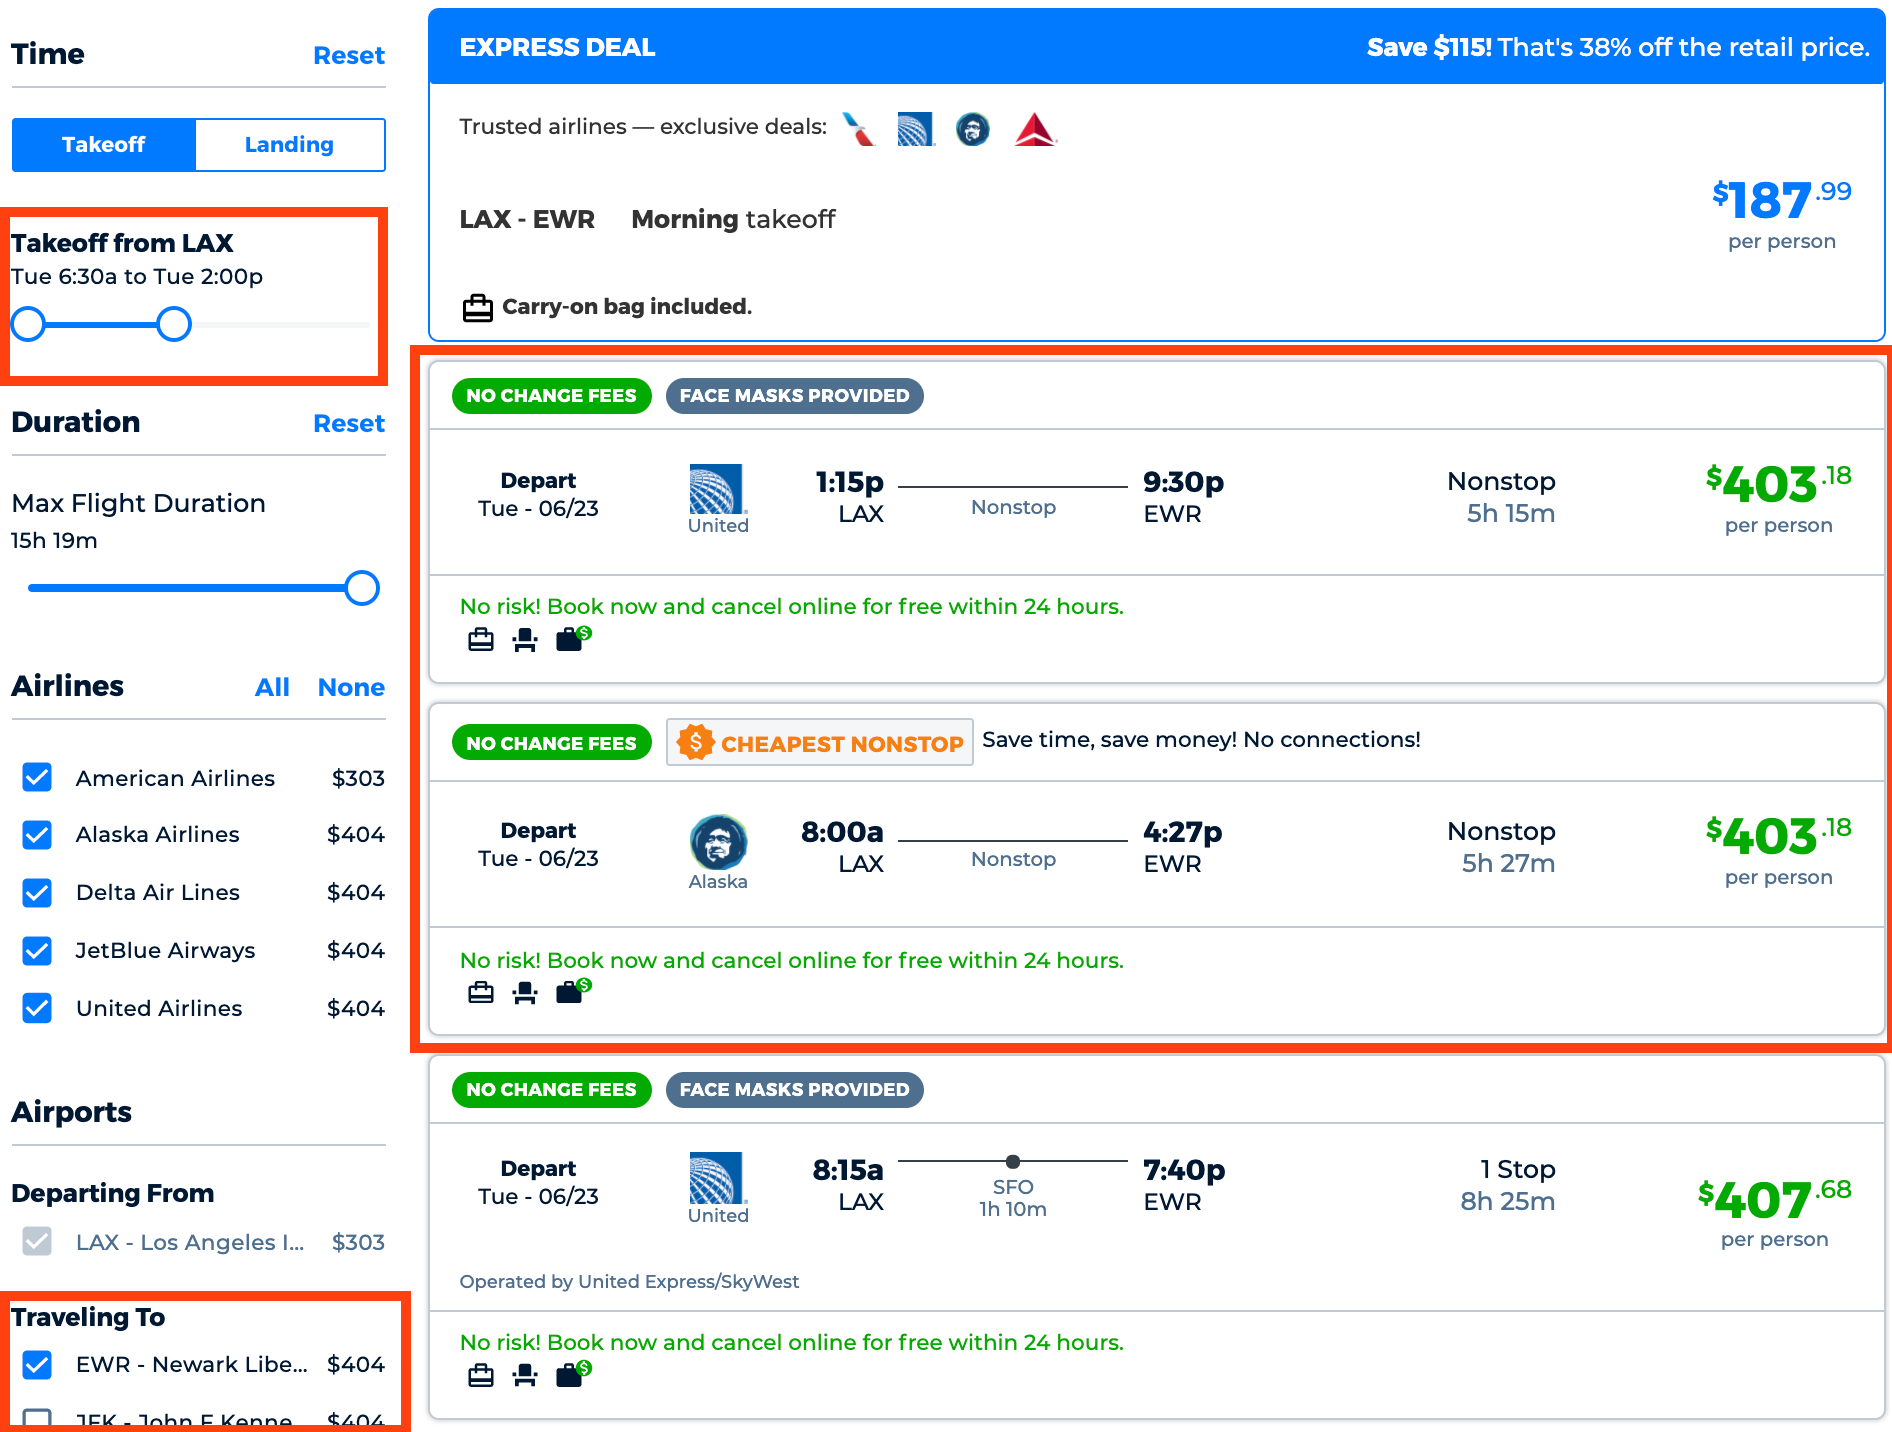
Task: Click the carry-on bag icon in Express Deal
Action: (x=478, y=307)
